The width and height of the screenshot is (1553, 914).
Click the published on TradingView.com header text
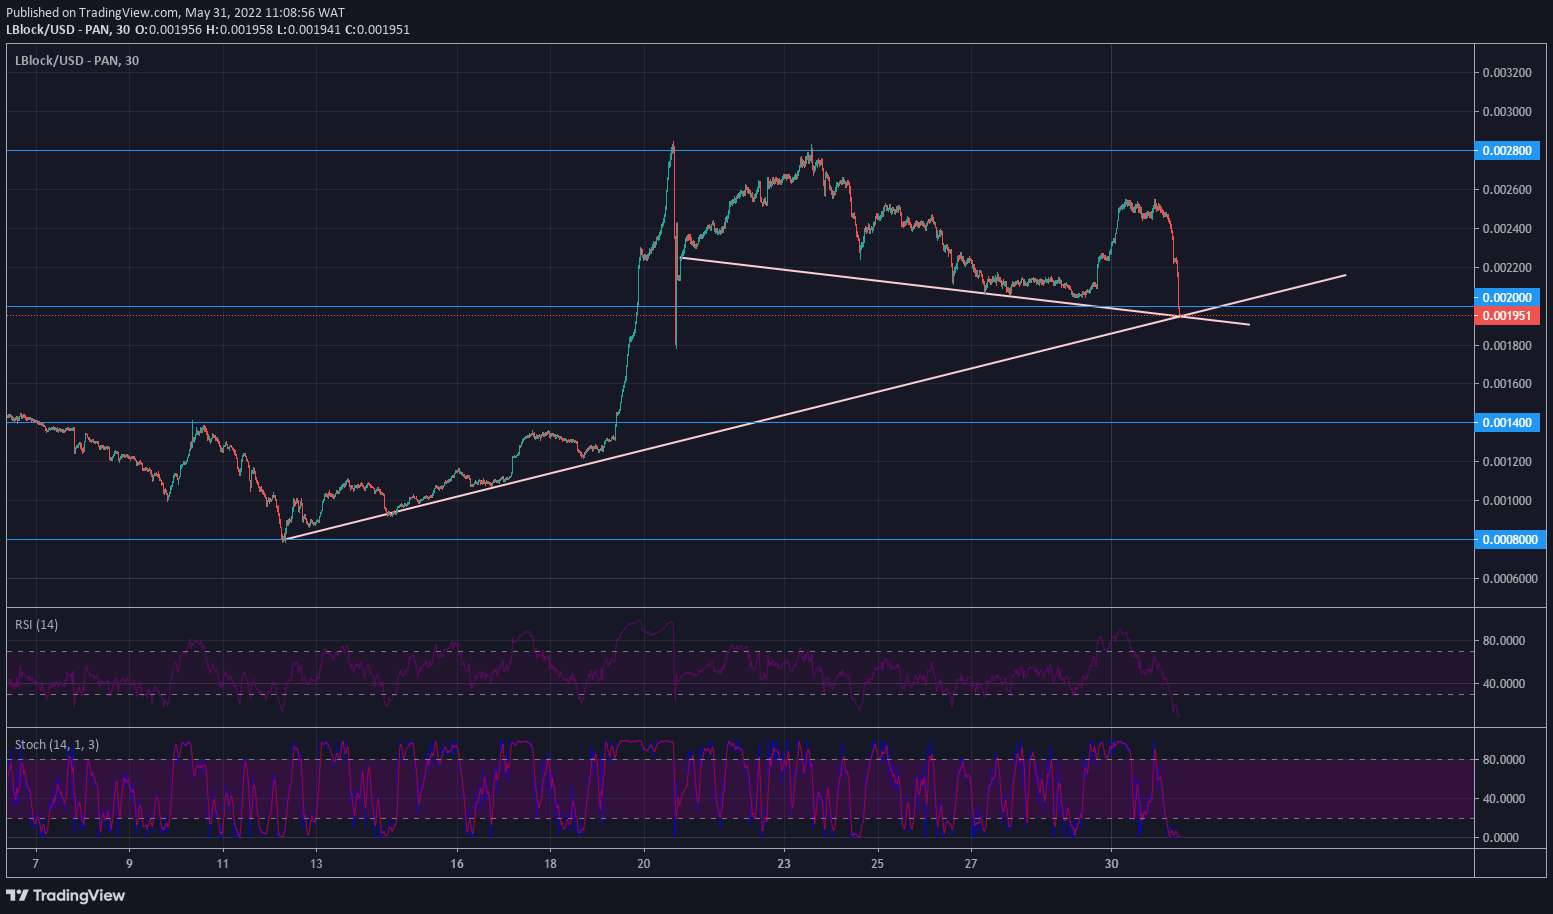coord(176,13)
